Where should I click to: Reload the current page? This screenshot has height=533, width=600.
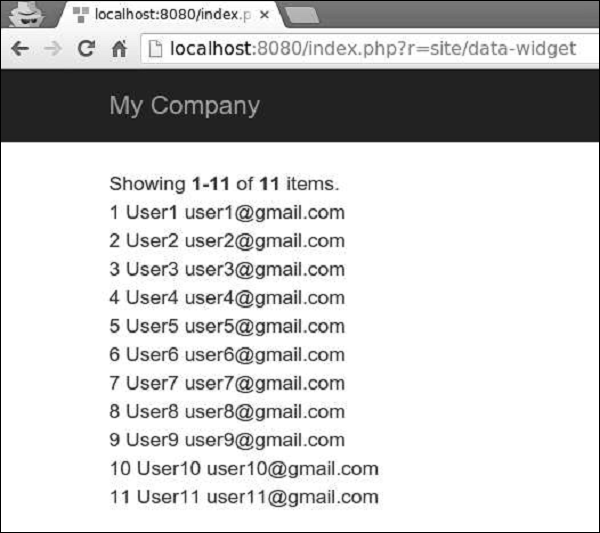click(x=86, y=48)
